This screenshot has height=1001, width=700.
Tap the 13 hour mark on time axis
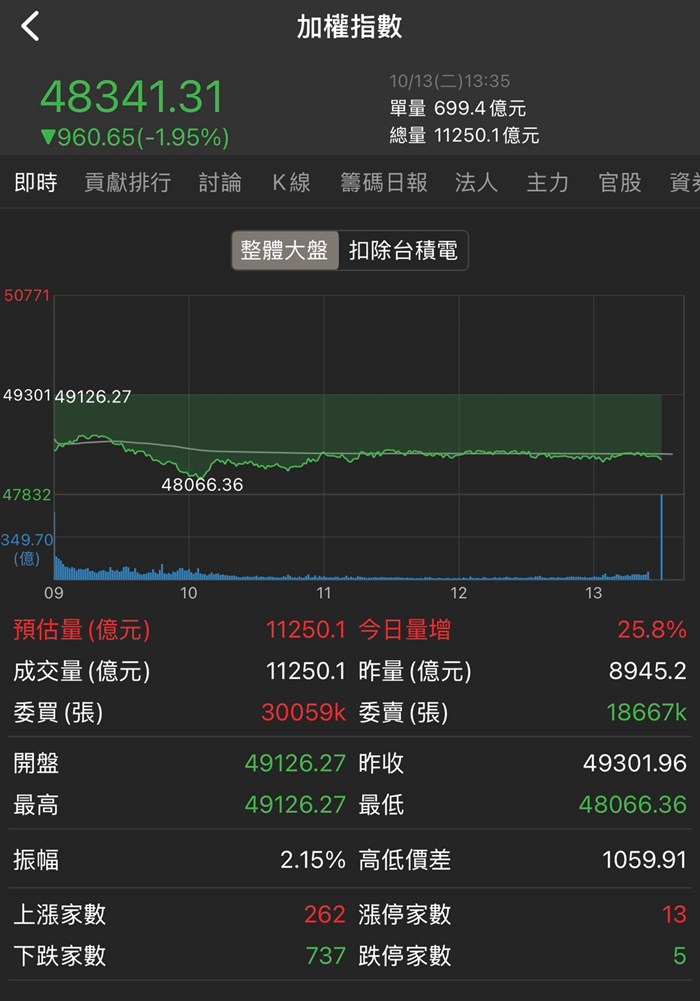pos(593,593)
